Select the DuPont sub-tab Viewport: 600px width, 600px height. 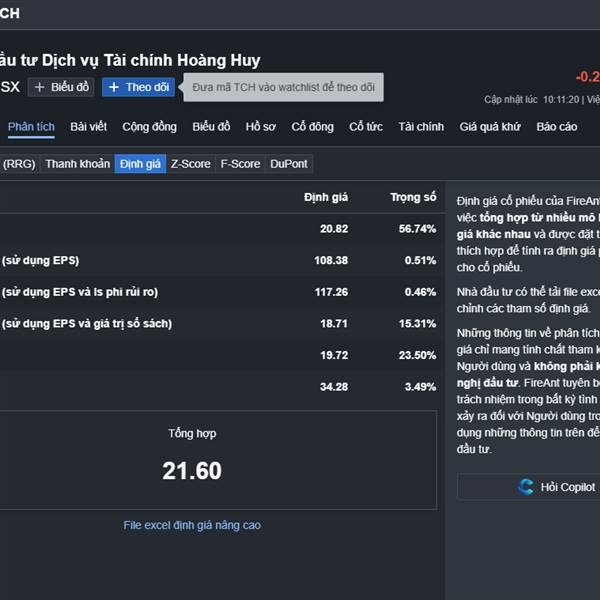pyautogui.click(x=289, y=164)
